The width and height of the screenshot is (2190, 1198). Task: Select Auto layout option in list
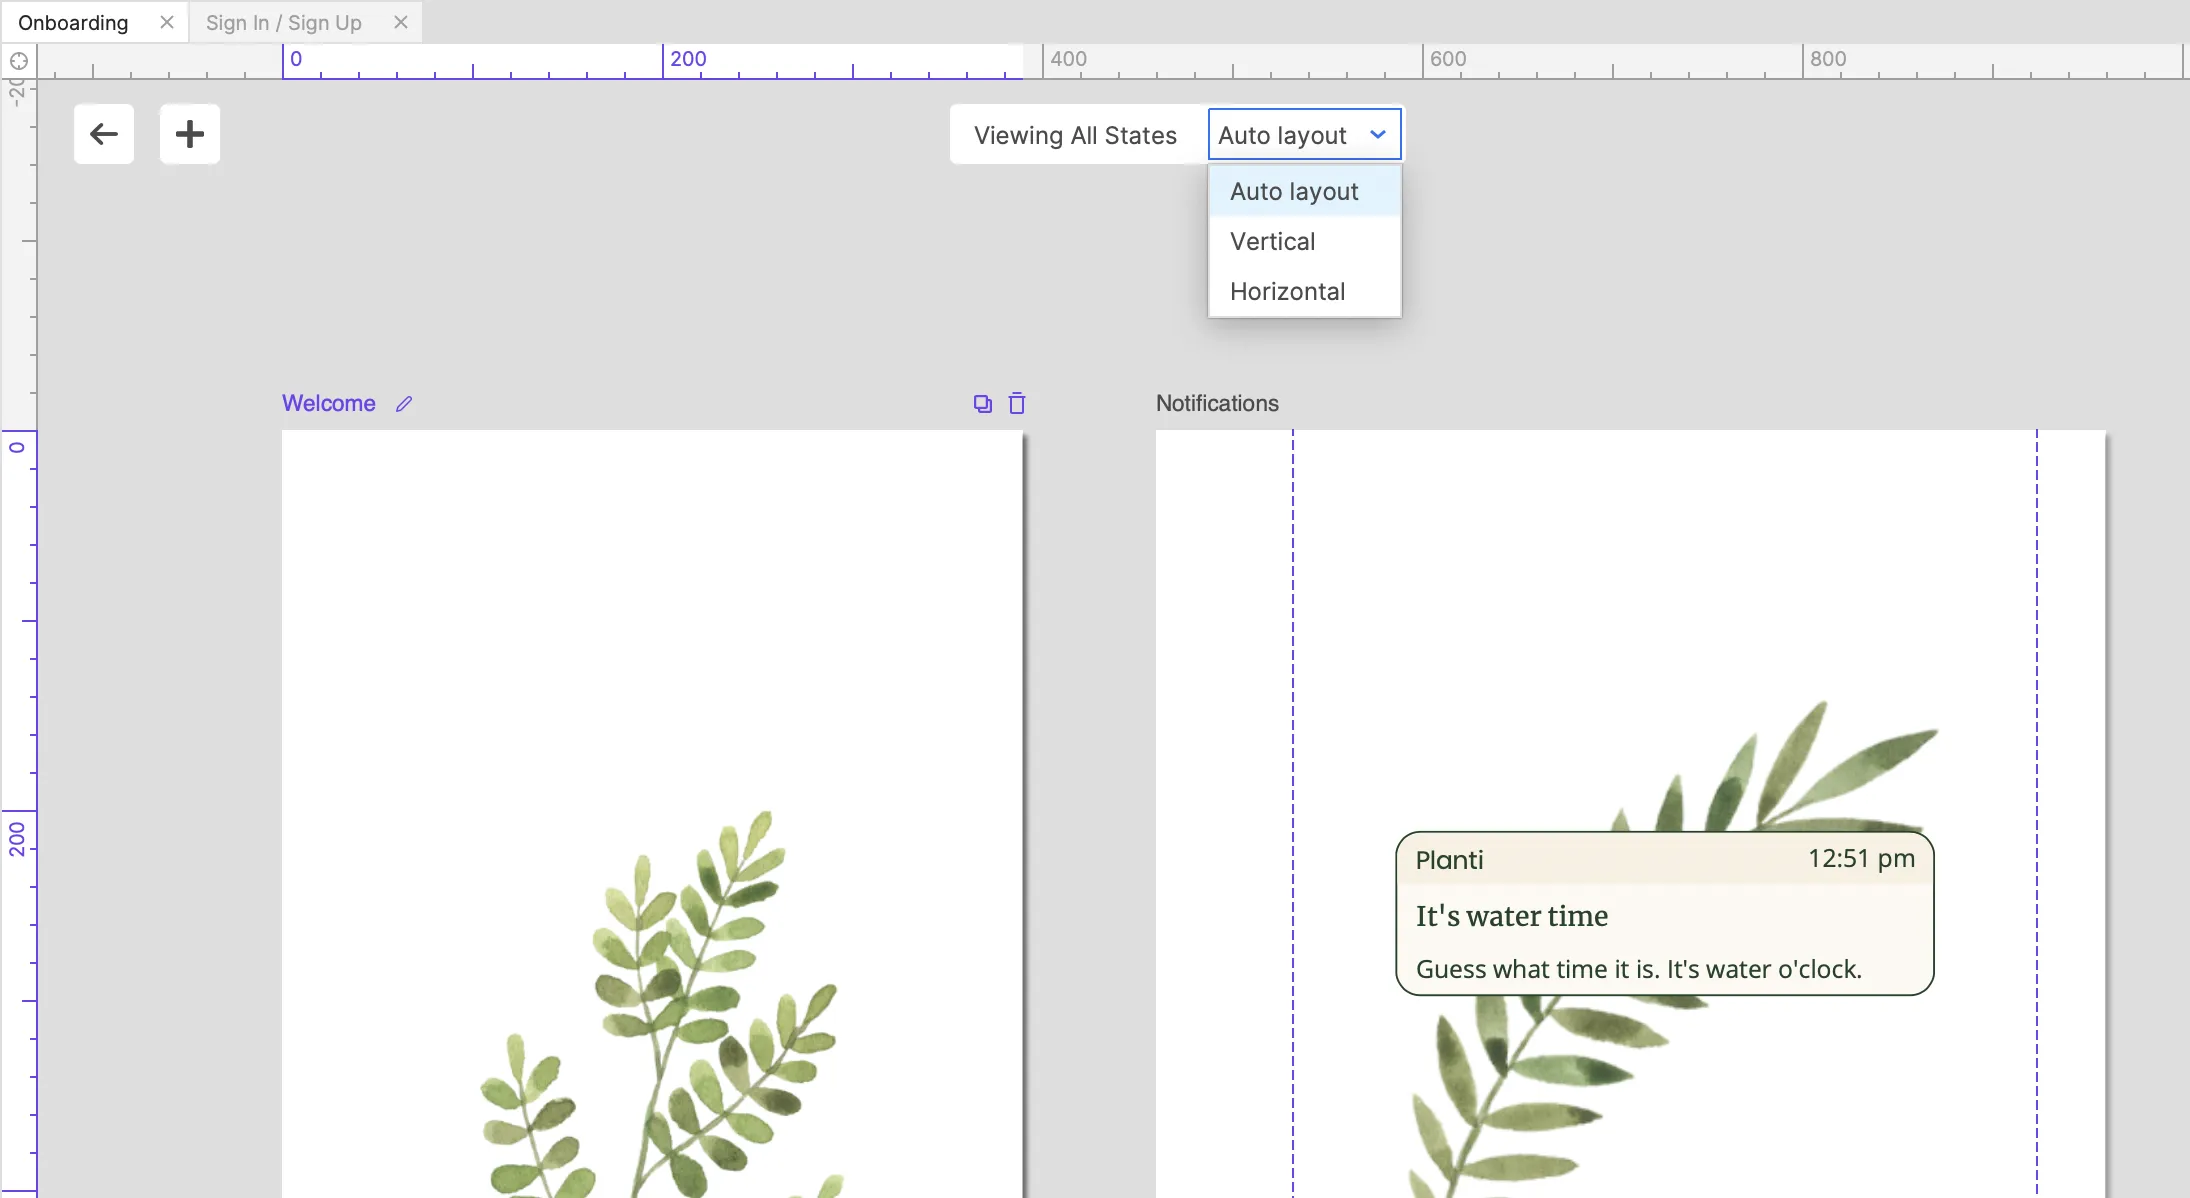tap(1294, 192)
